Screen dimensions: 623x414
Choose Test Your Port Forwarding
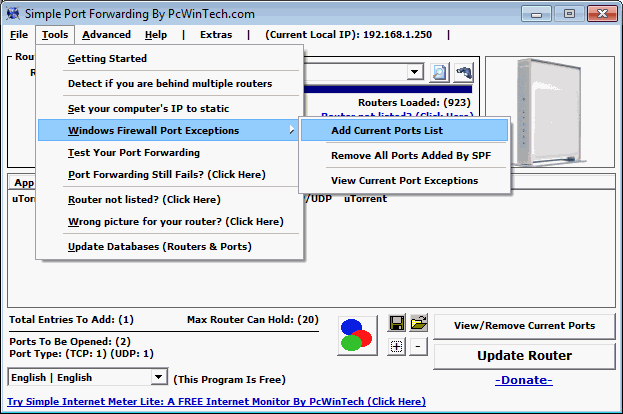[167, 153]
